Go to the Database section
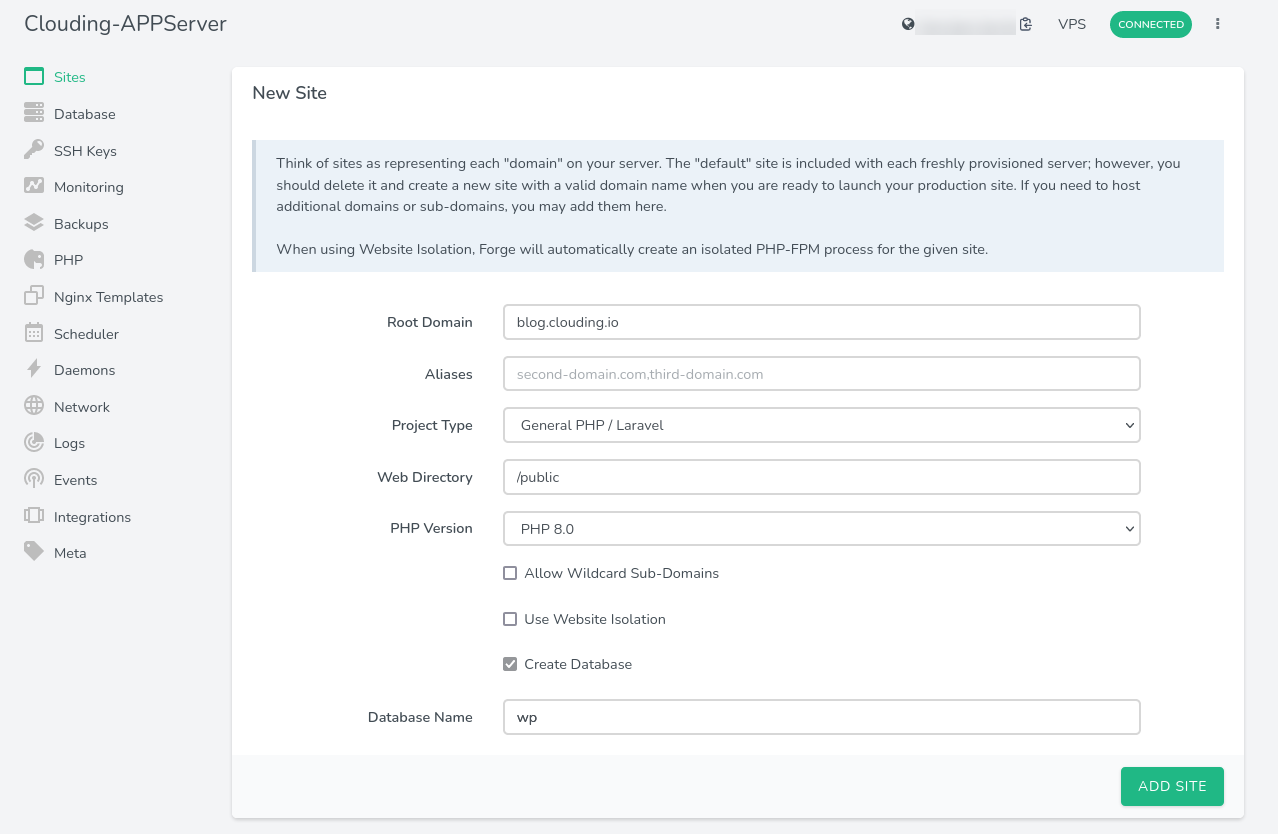 (x=85, y=114)
